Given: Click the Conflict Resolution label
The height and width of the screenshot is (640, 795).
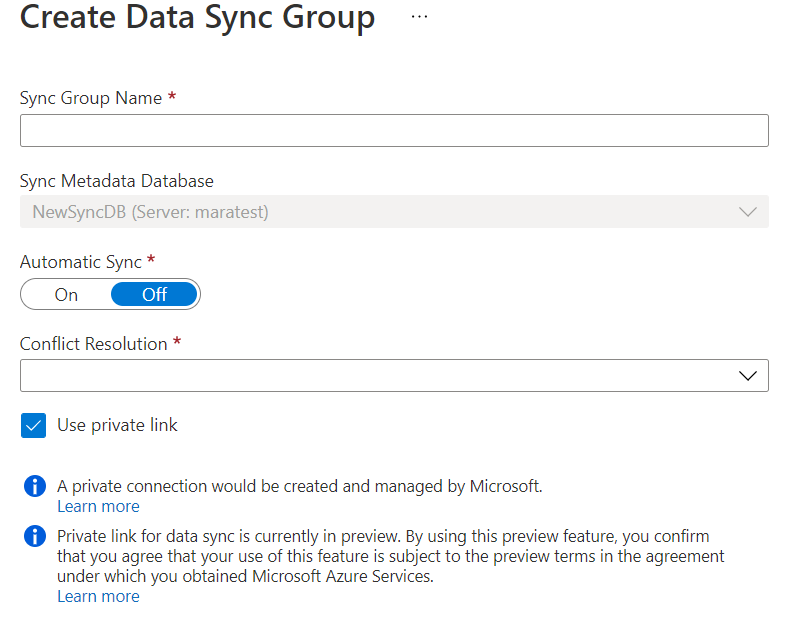Looking at the screenshot, I should click(x=94, y=344).
